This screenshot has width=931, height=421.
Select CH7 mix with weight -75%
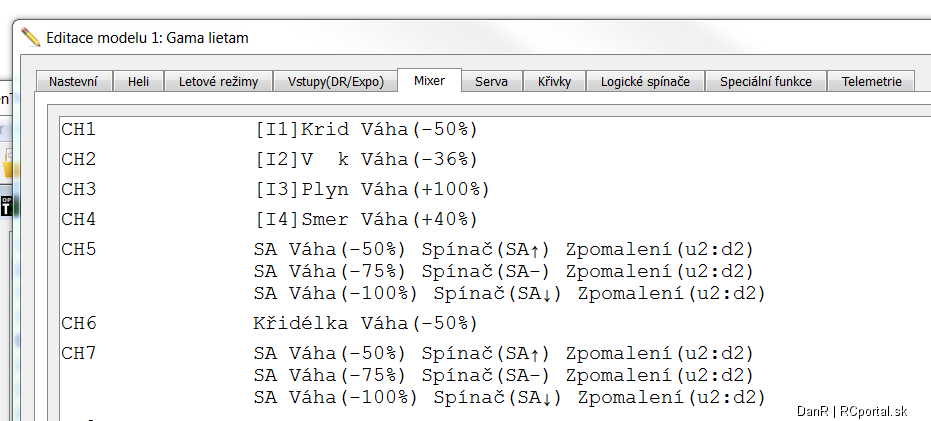coord(504,375)
